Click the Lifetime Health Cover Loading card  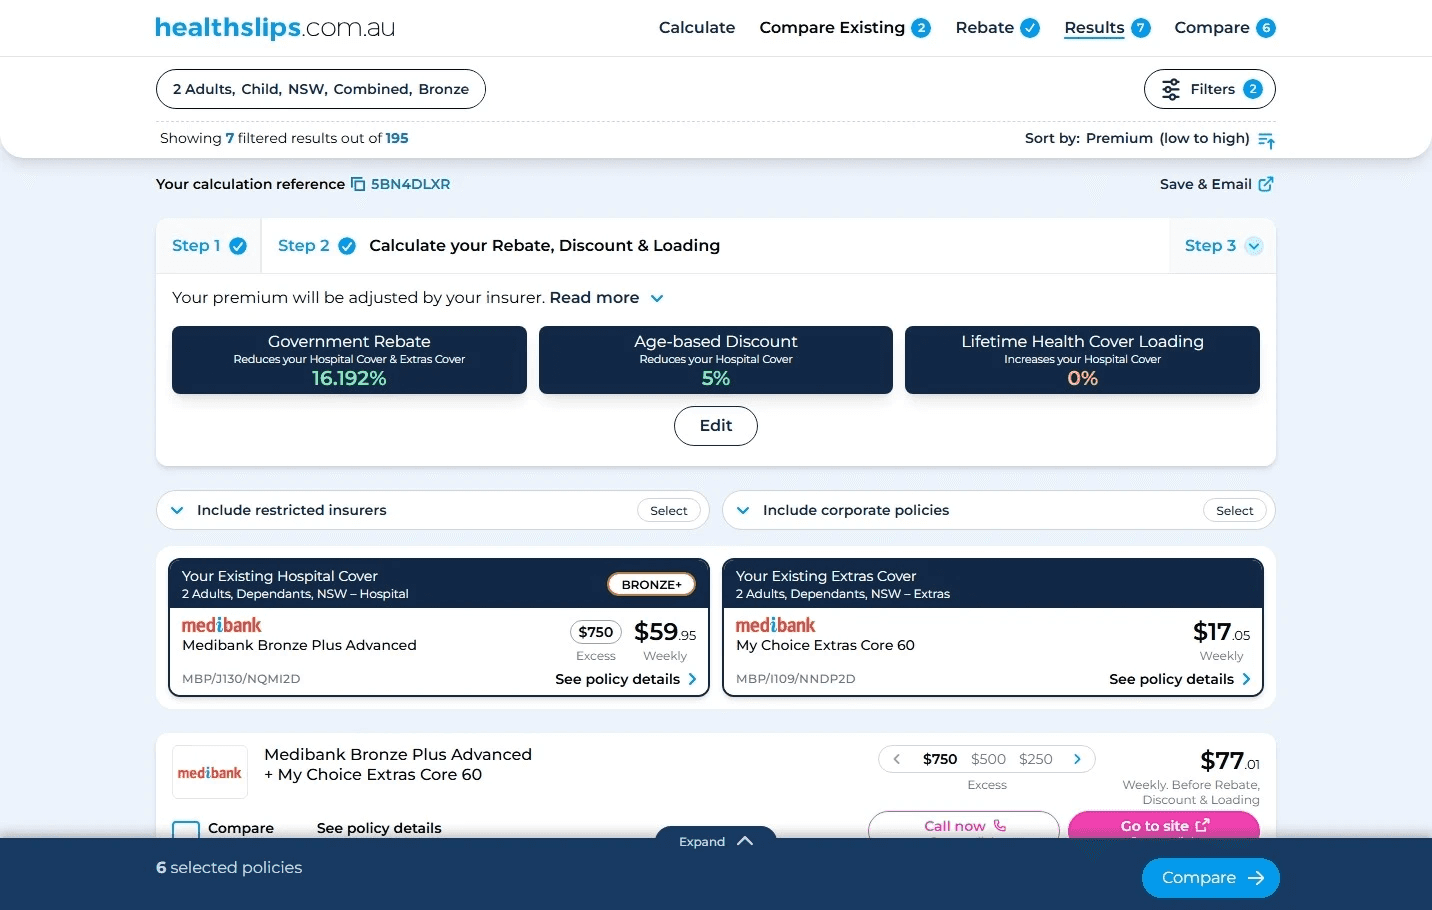[1082, 360]
